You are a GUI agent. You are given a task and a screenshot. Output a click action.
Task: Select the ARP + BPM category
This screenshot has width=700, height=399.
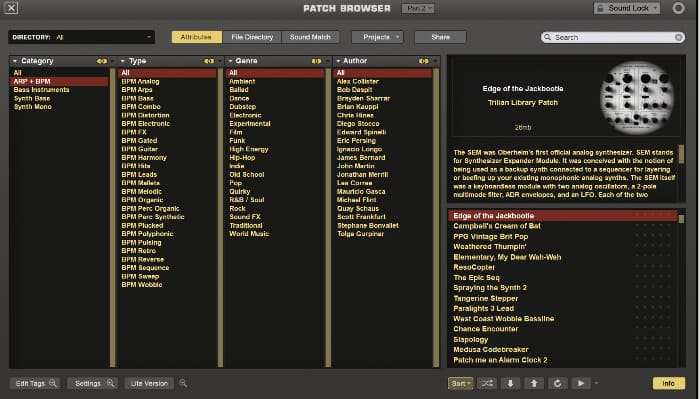[58, 81]
